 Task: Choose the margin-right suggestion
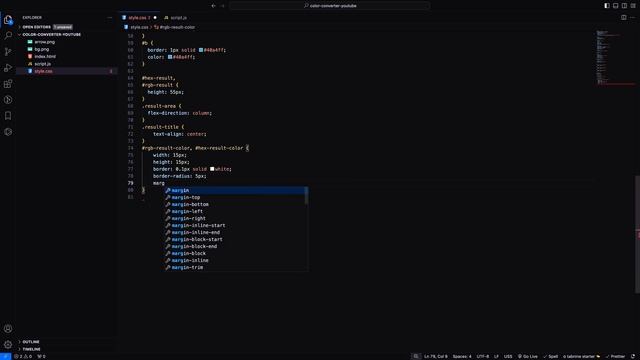235,218
